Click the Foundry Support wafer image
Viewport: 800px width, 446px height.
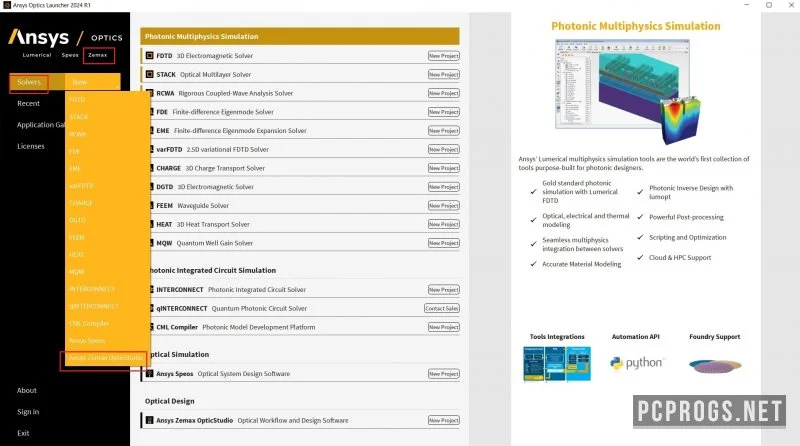pyautogui.click(x=715, y=365)
